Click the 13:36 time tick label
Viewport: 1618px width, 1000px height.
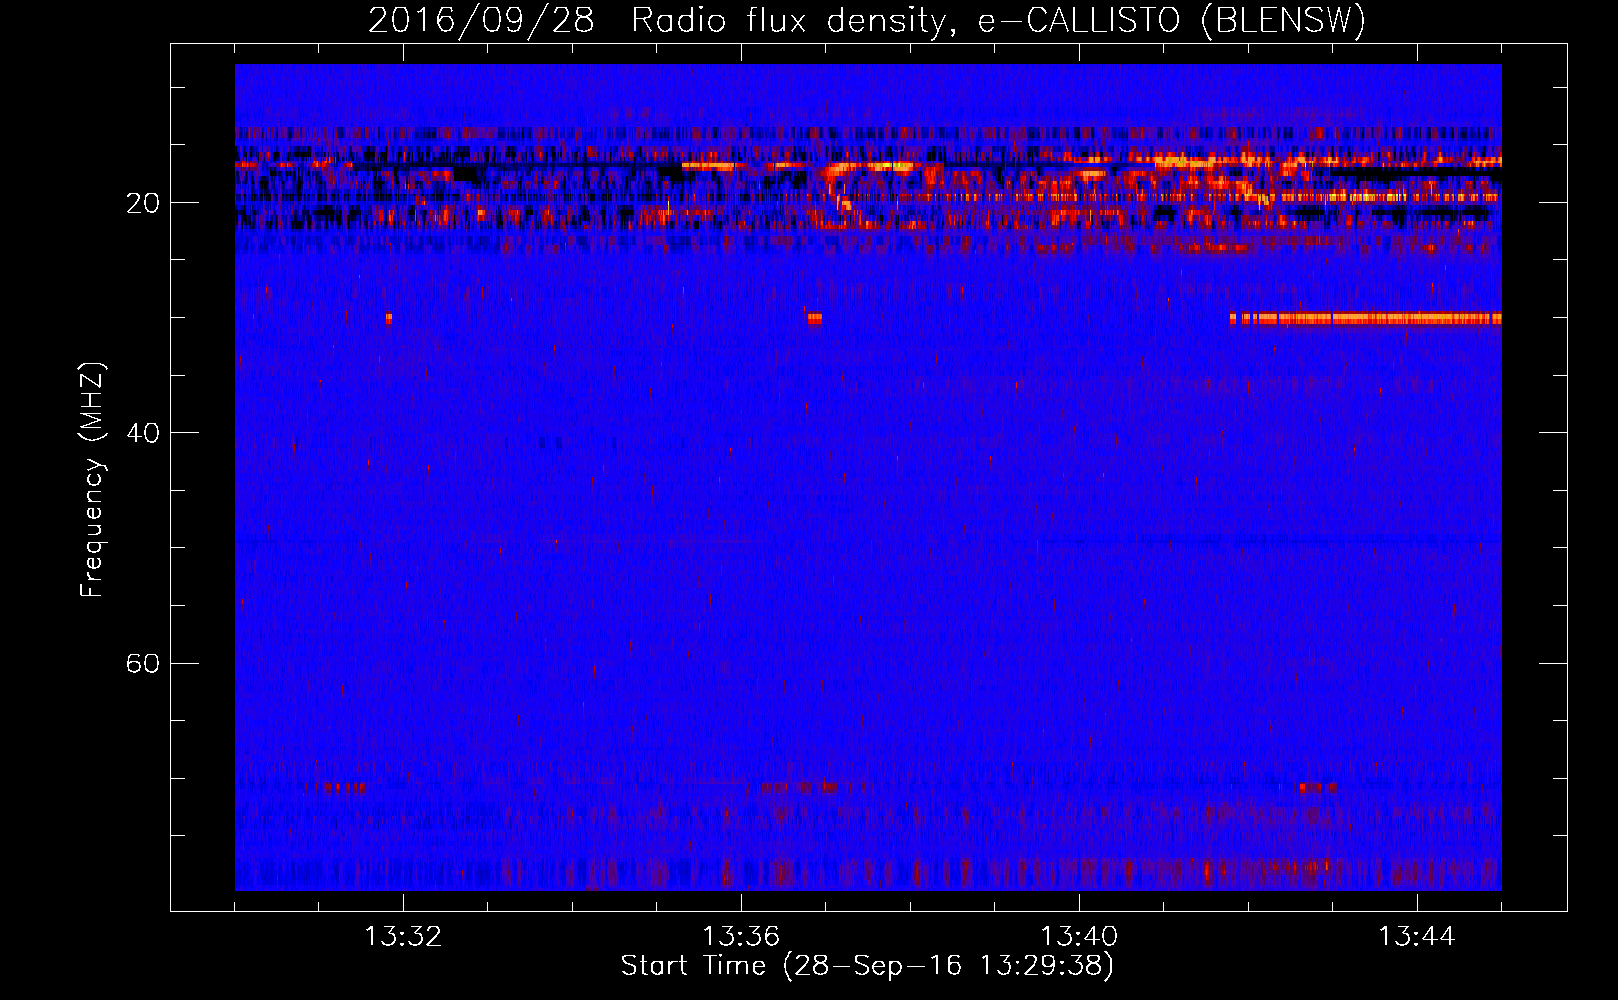click(741, 937)
